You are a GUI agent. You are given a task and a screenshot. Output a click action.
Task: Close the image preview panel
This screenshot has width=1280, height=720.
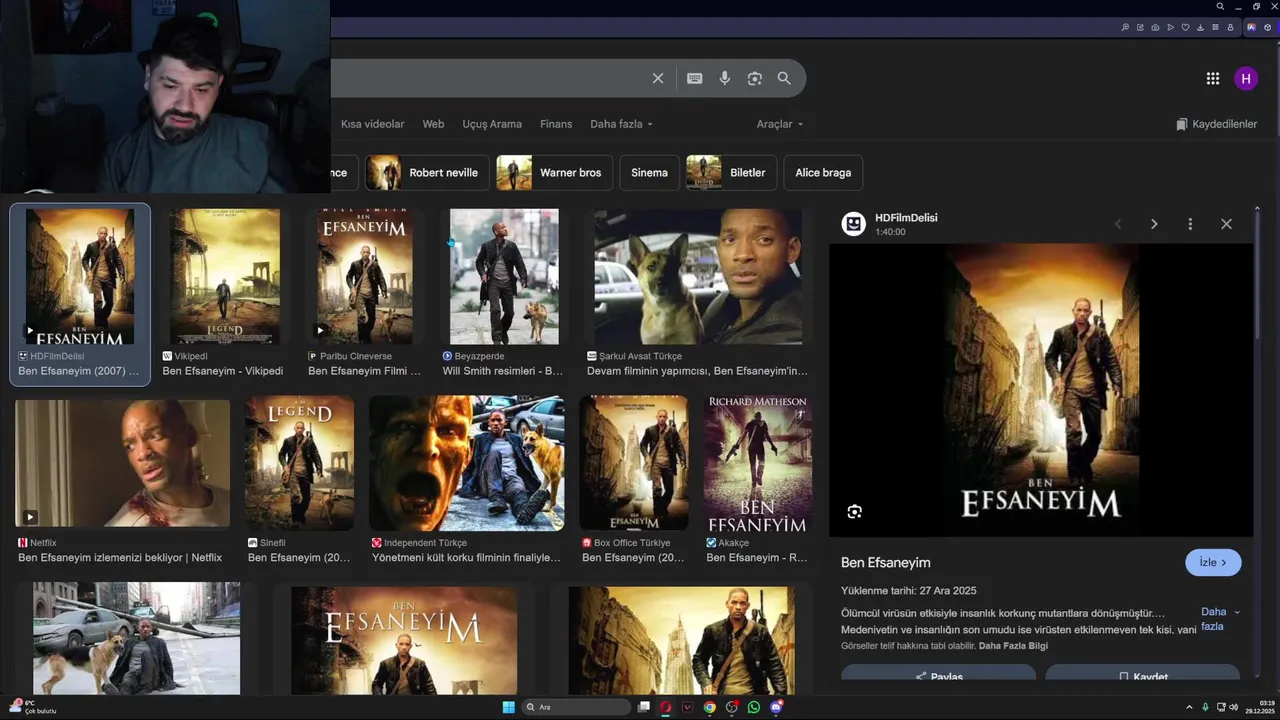[1226, 224]
